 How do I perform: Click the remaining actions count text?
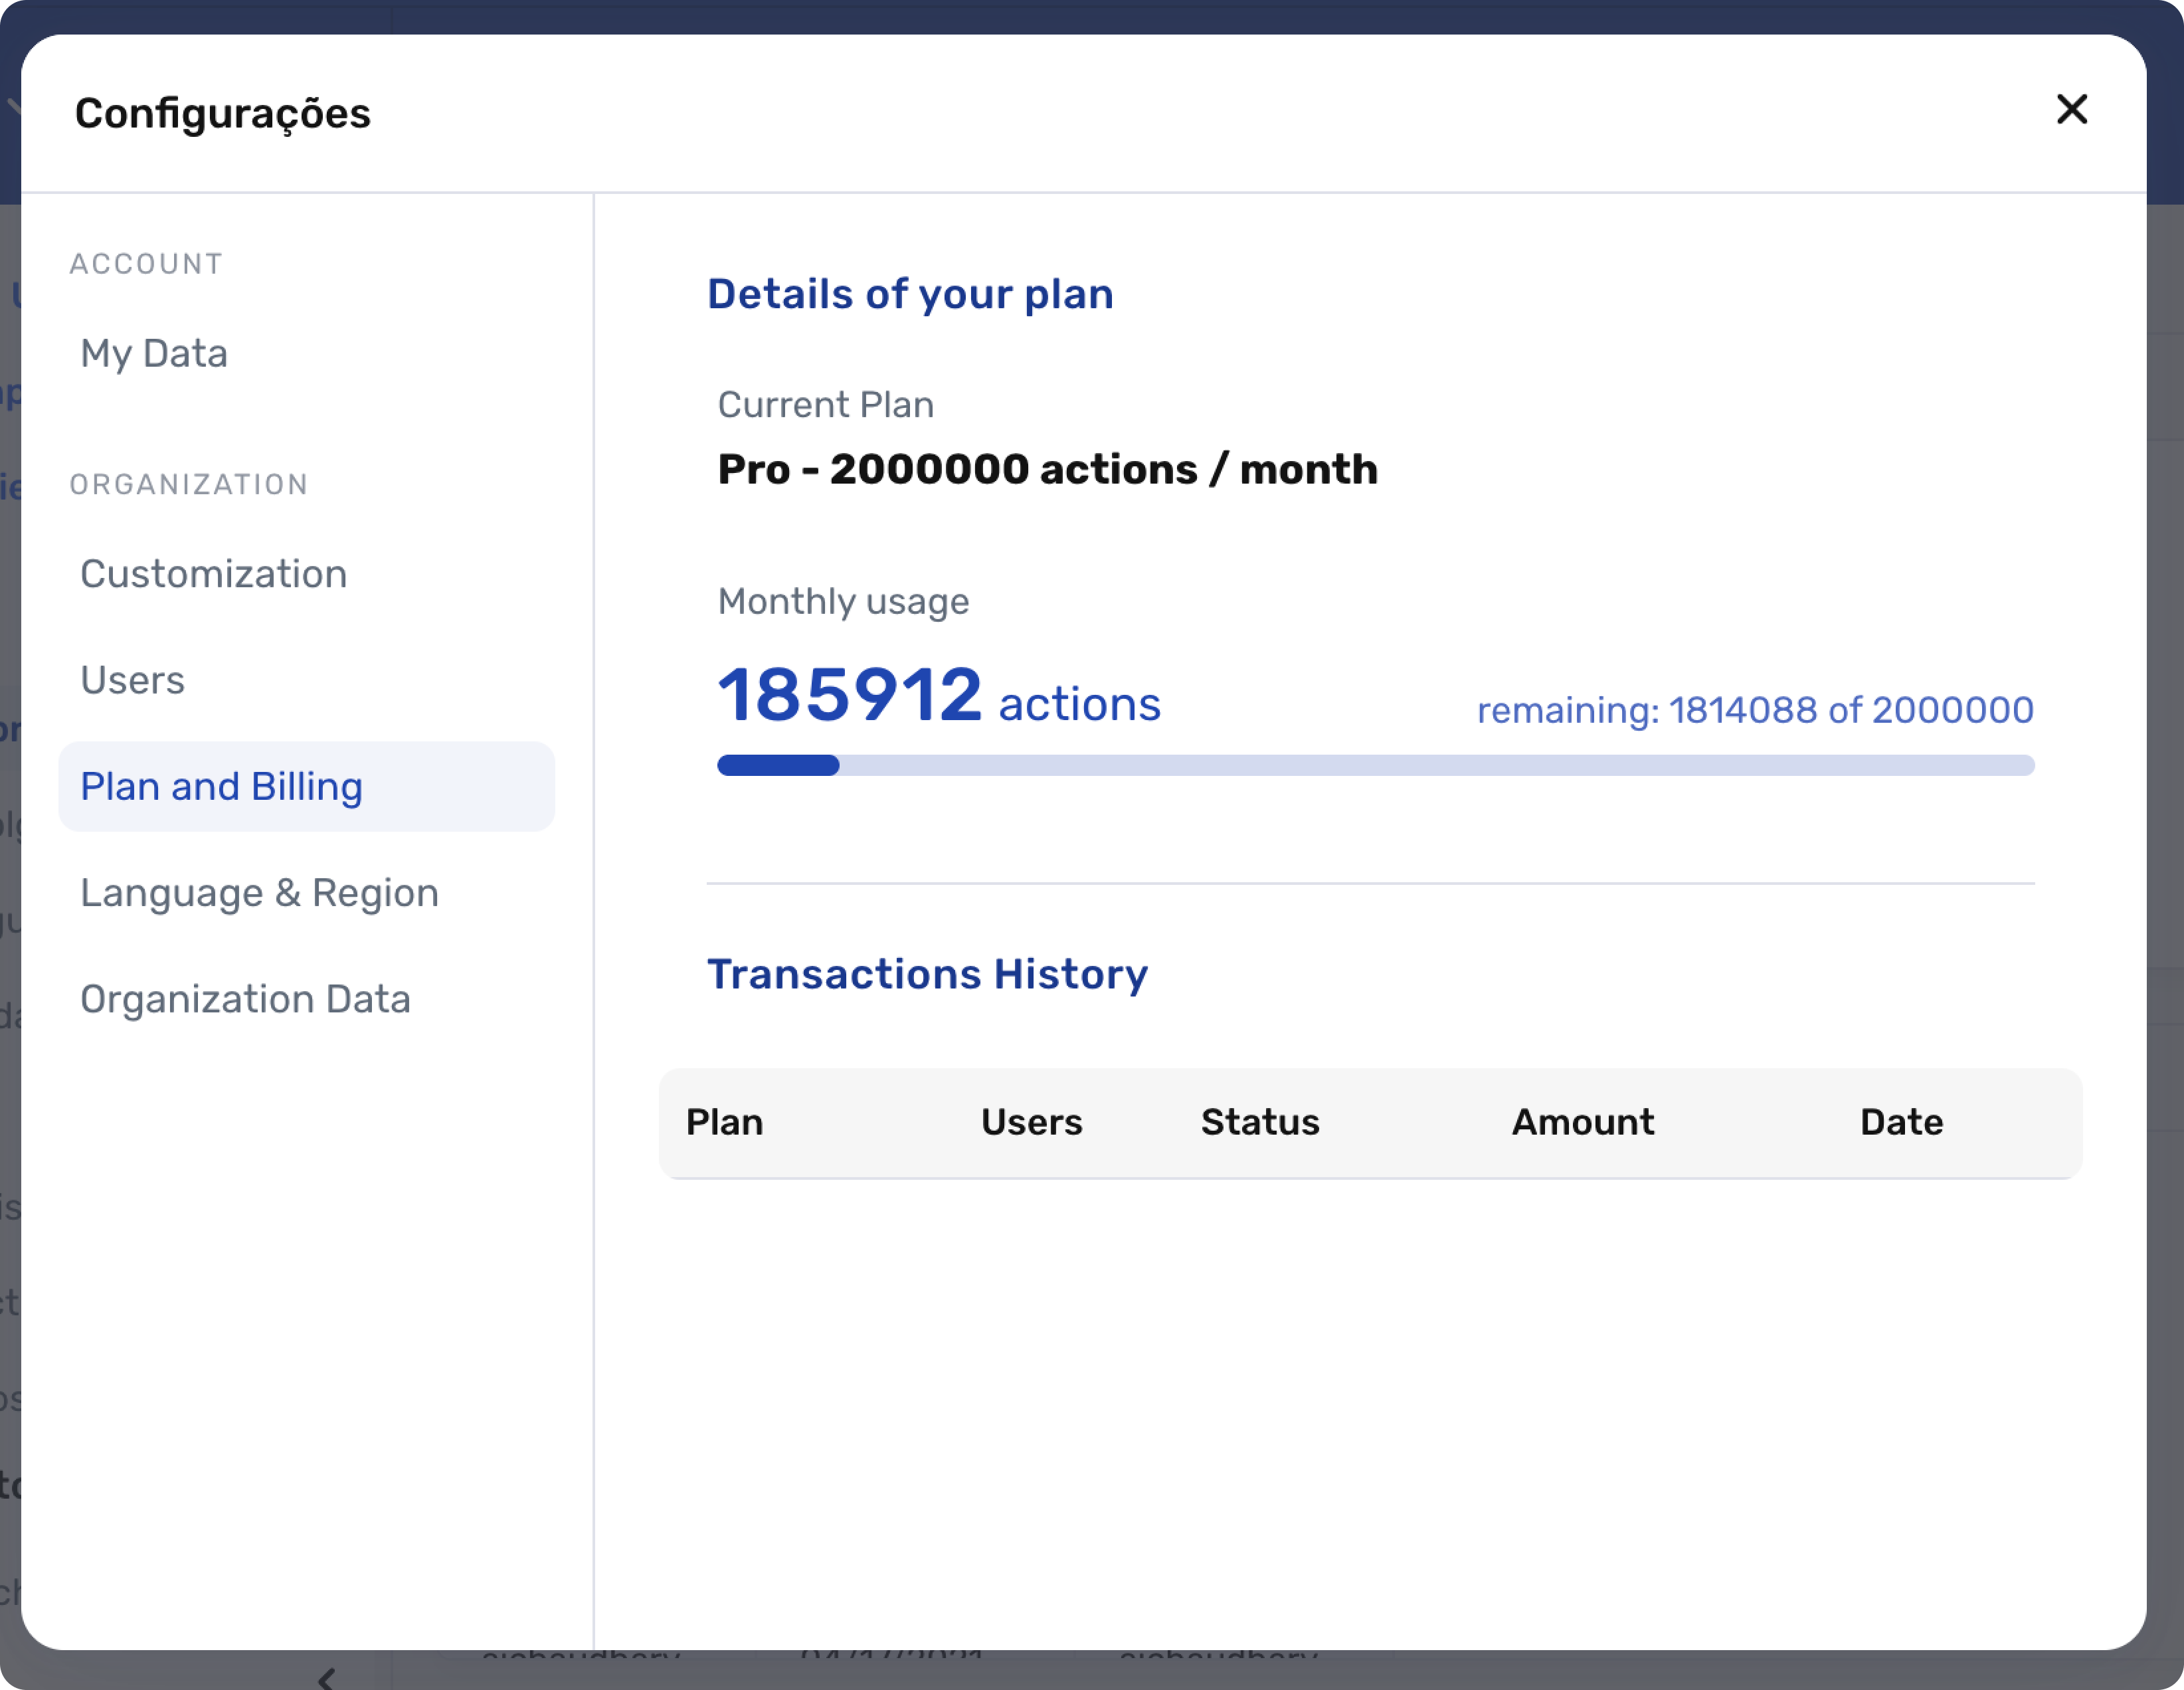(1755, 710)
